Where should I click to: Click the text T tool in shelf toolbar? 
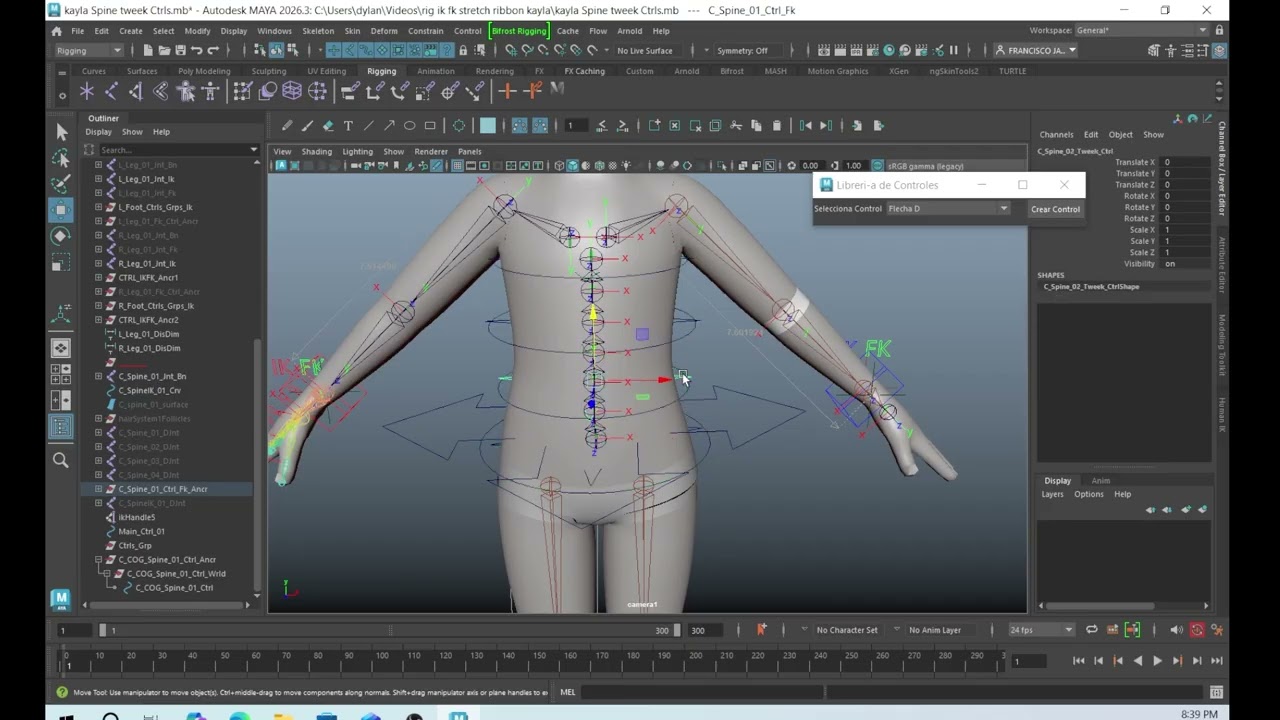(x=348, y=126)
